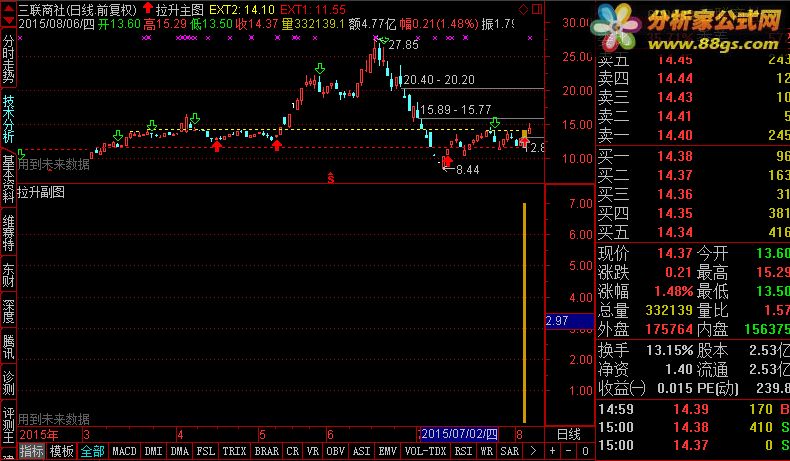Screen dimensions: 790x461
Task: Switch to TRIX indicator
Action: pyautogui.click(x=234, y=451)
